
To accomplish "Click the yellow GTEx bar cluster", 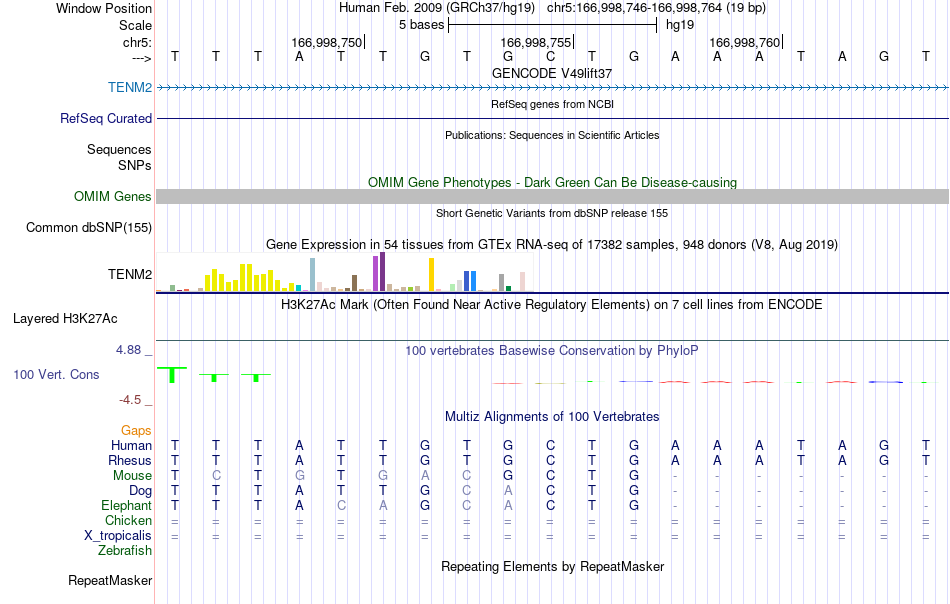I will tap(242, 279).
